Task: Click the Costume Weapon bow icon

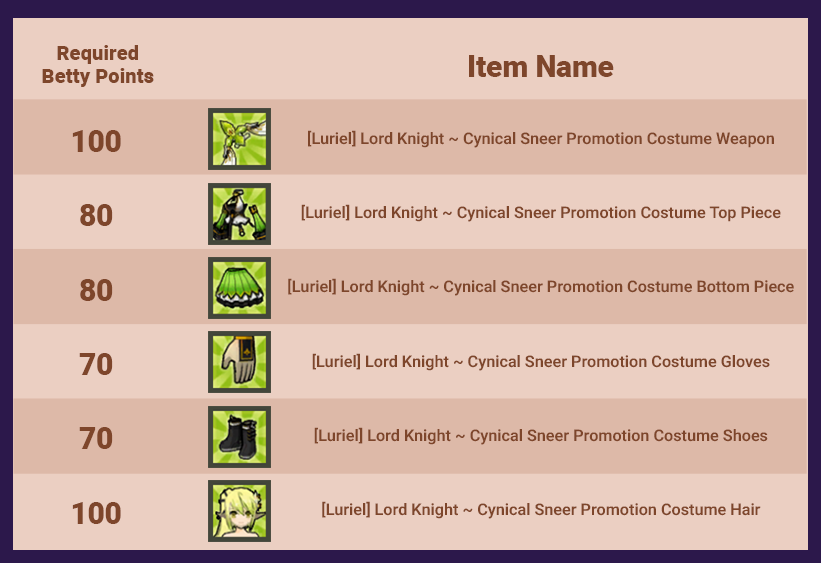Action: pyautogui.click(x=239, y=139)
